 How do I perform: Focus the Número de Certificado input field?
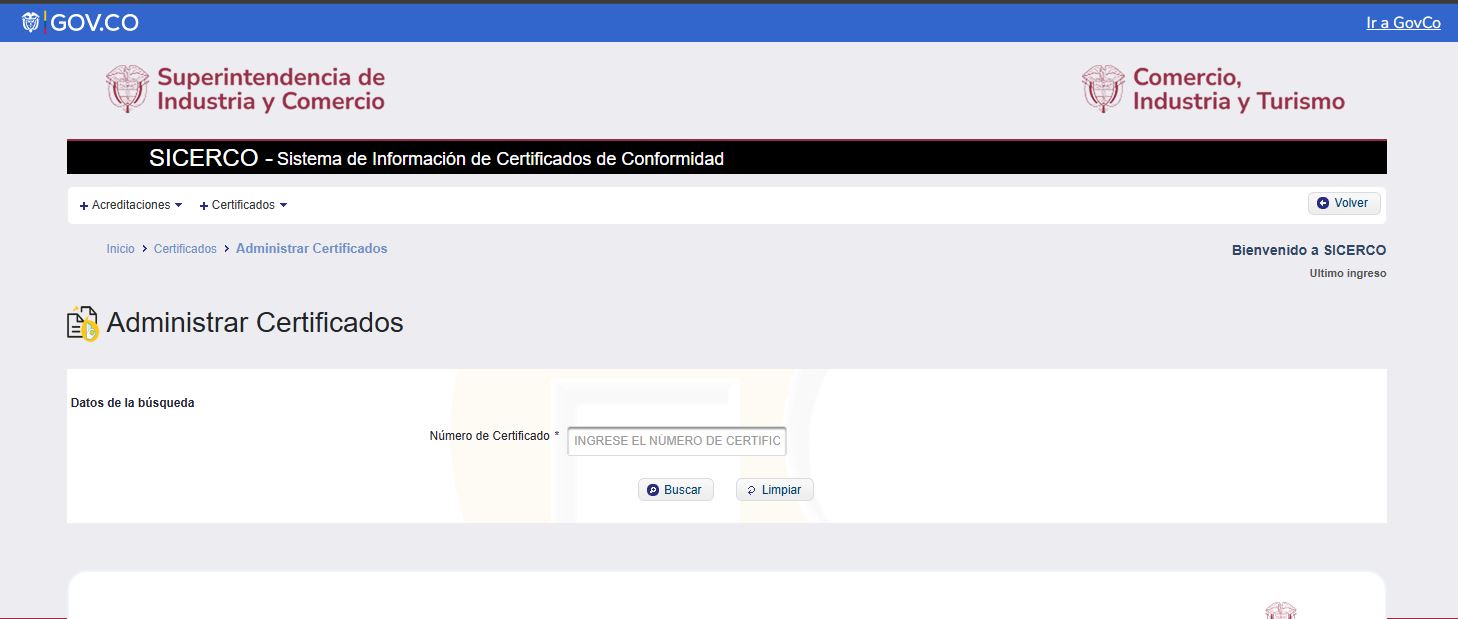(x=676, y=440)
